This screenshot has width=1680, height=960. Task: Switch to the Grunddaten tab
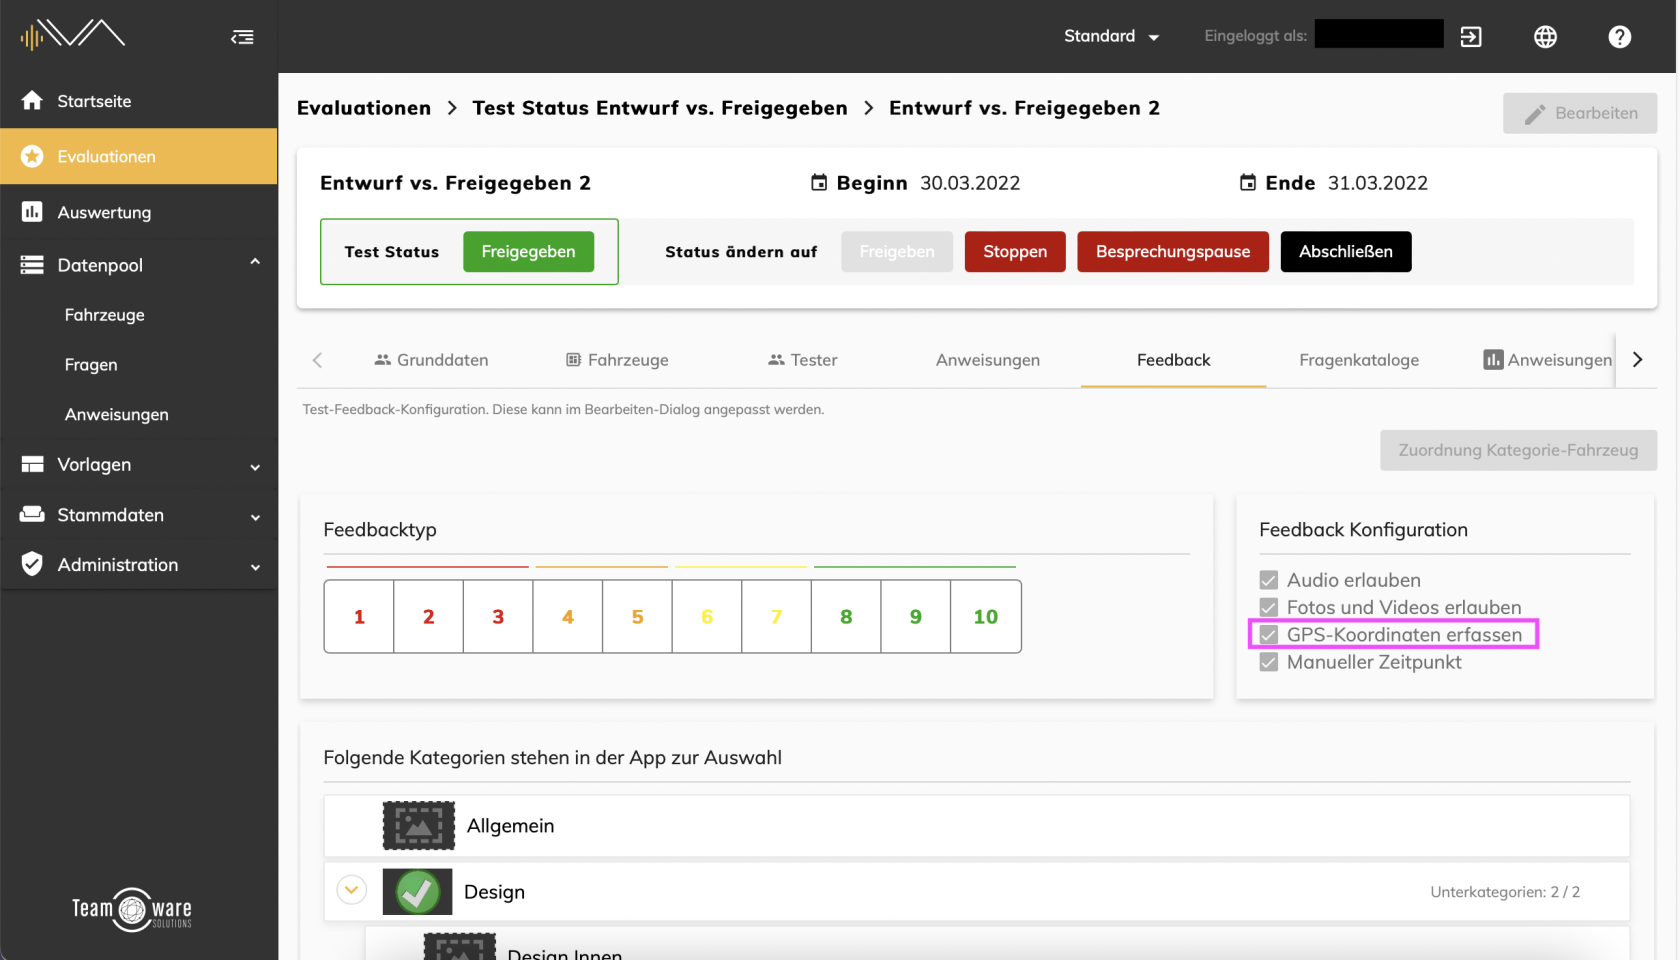point(431,360)
